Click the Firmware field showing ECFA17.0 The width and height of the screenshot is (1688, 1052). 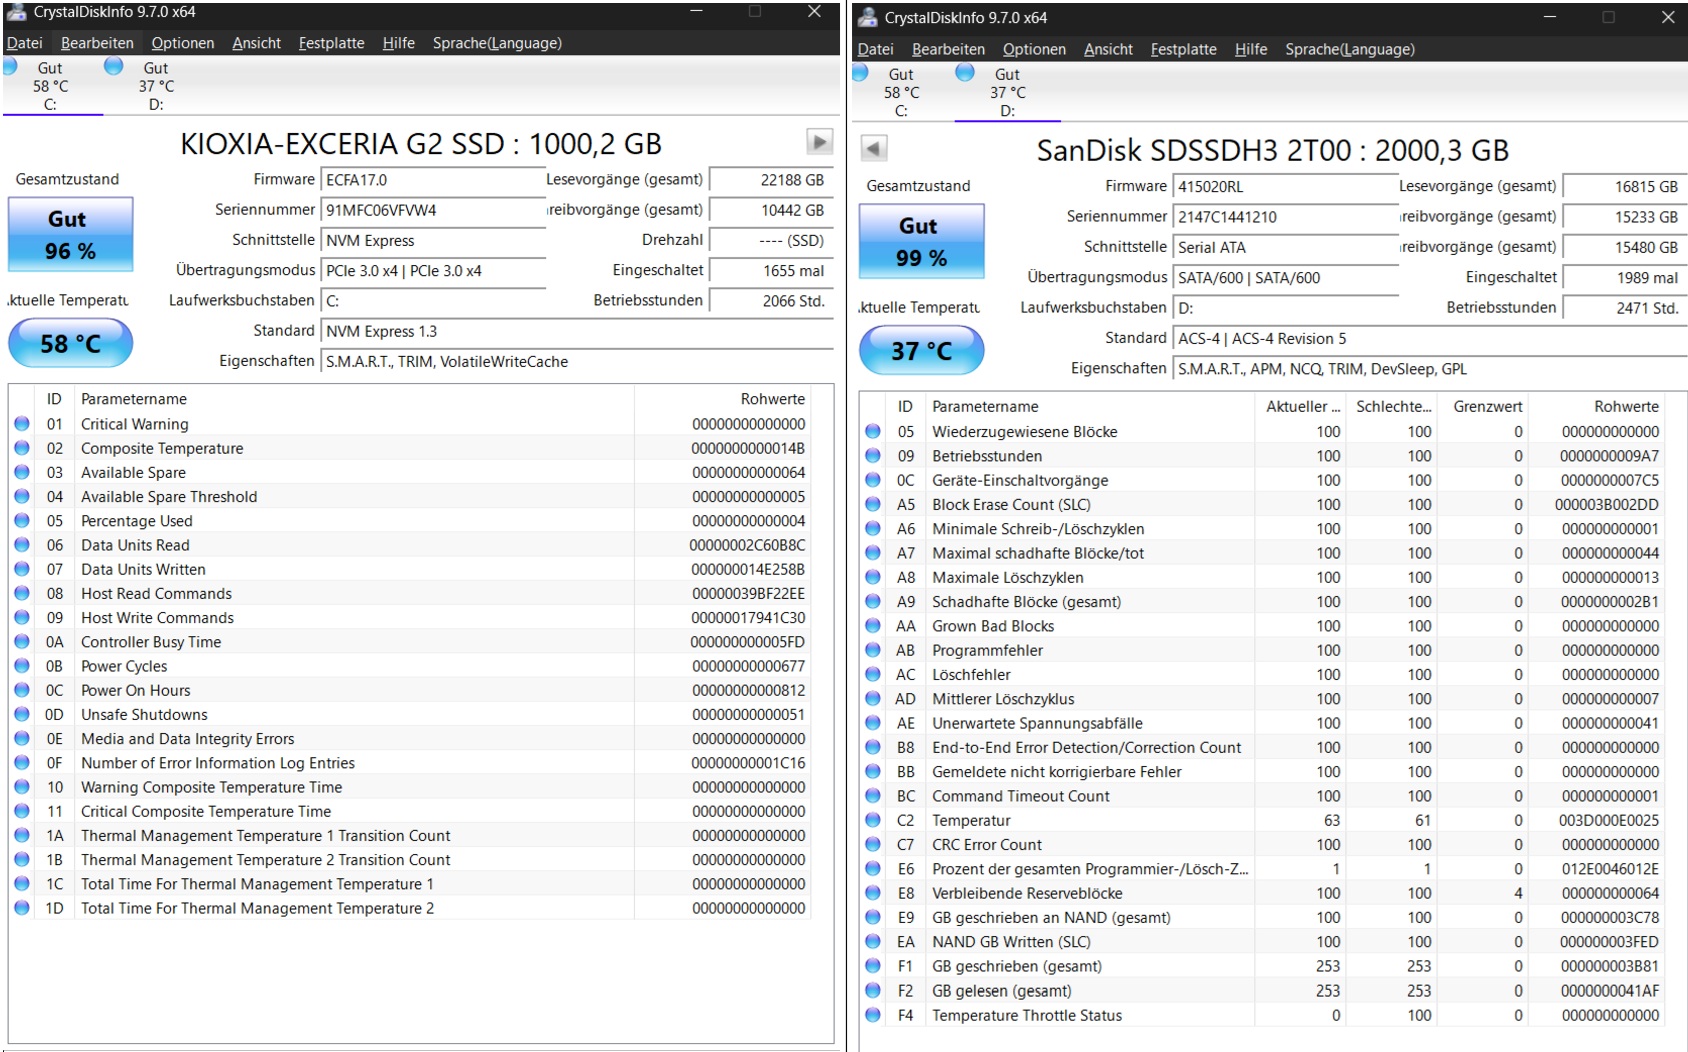coord(433,180)
